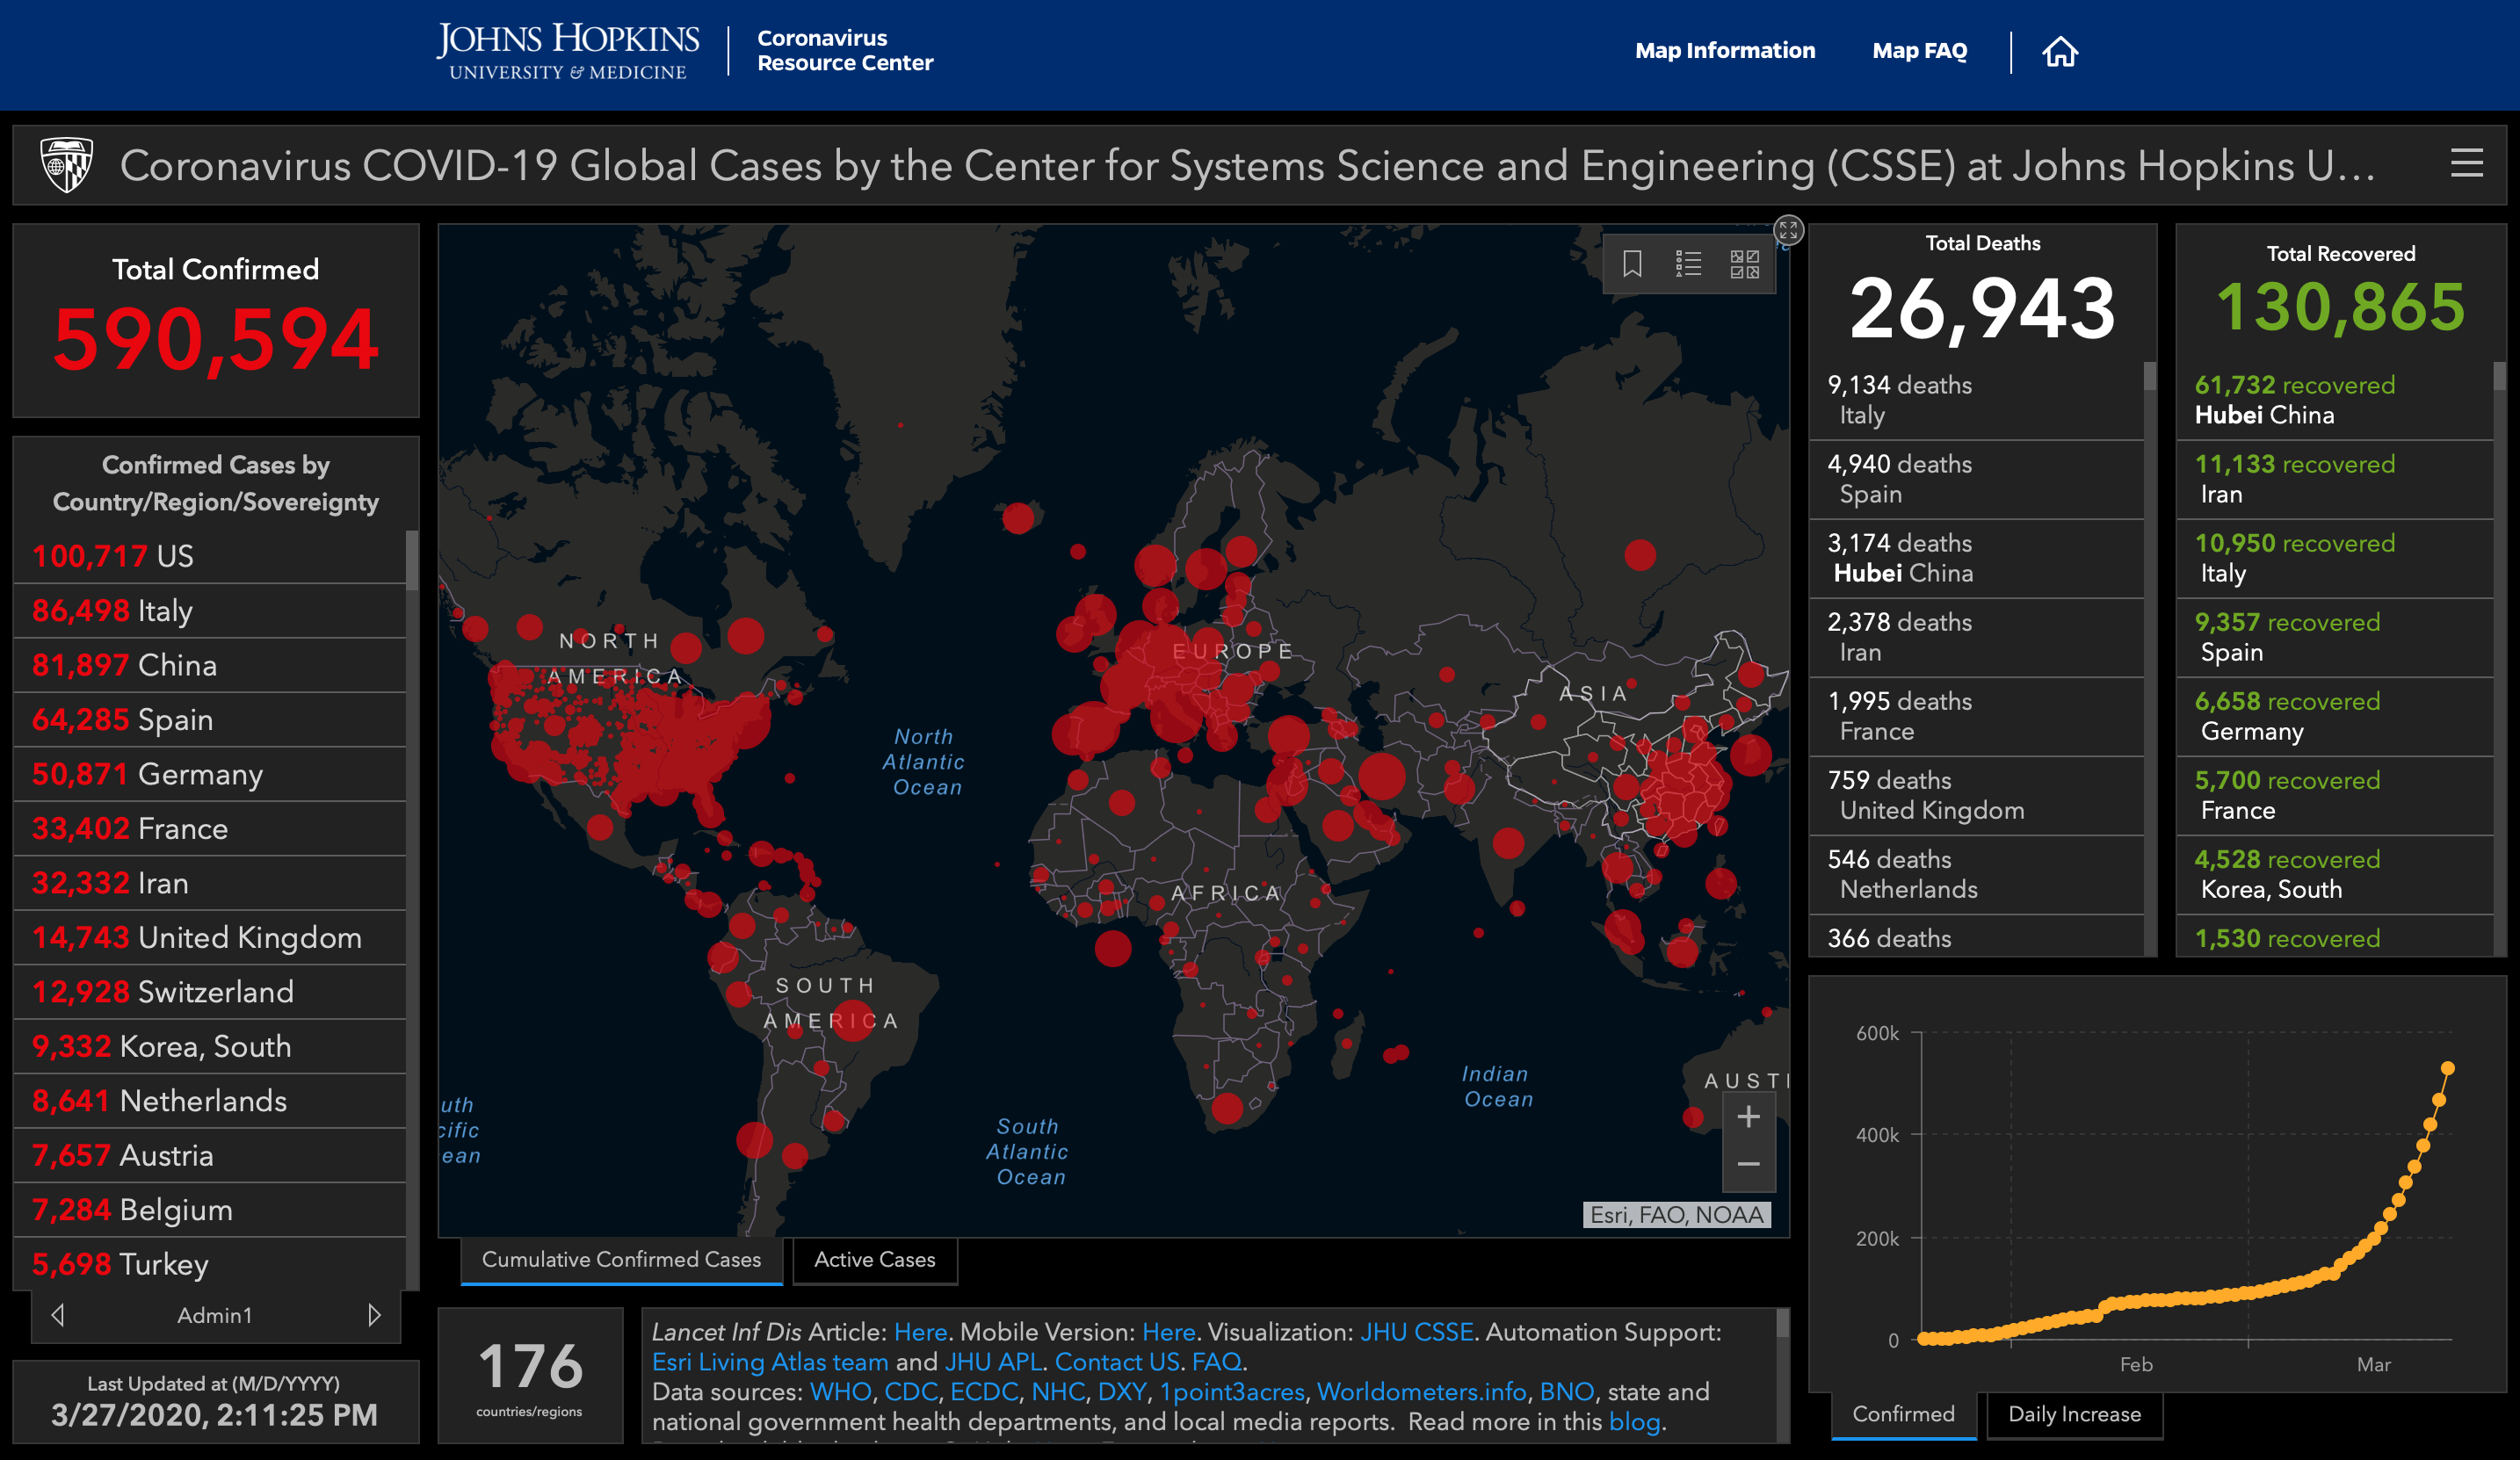Click the Johns Hopkins shield logo in title bar

tap(66, 165)
